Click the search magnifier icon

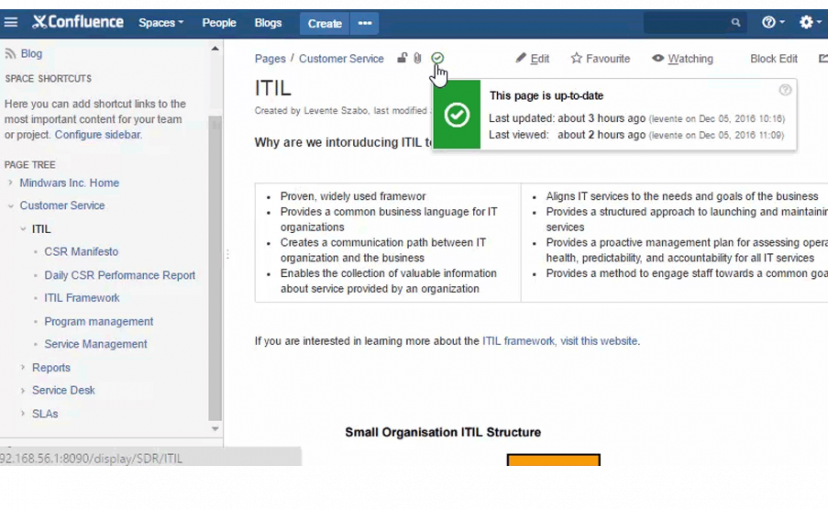pos(736,23)
